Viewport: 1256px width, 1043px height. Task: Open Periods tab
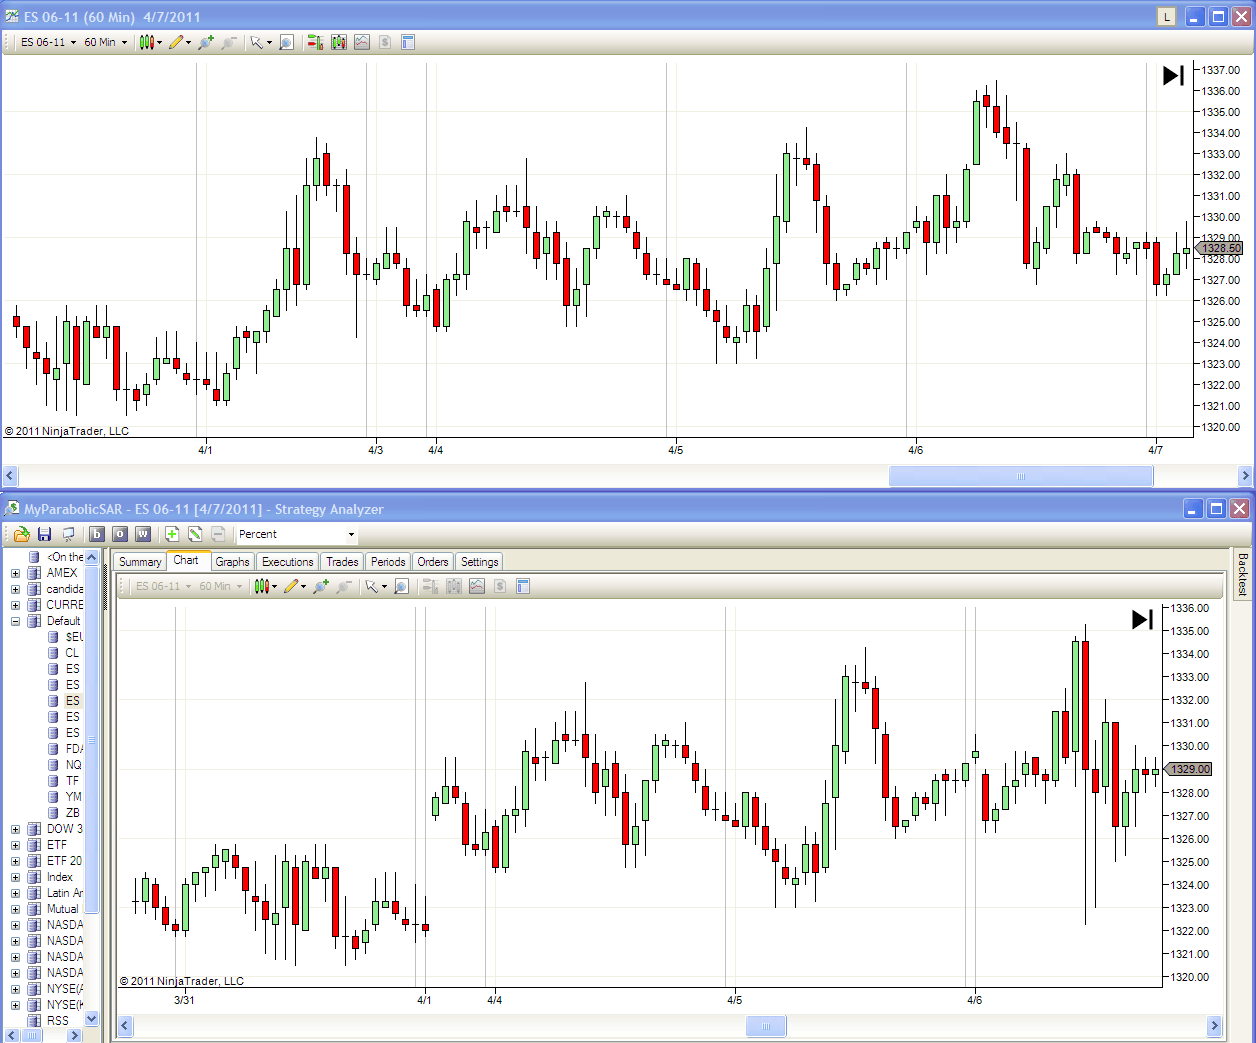coord(388,562)
